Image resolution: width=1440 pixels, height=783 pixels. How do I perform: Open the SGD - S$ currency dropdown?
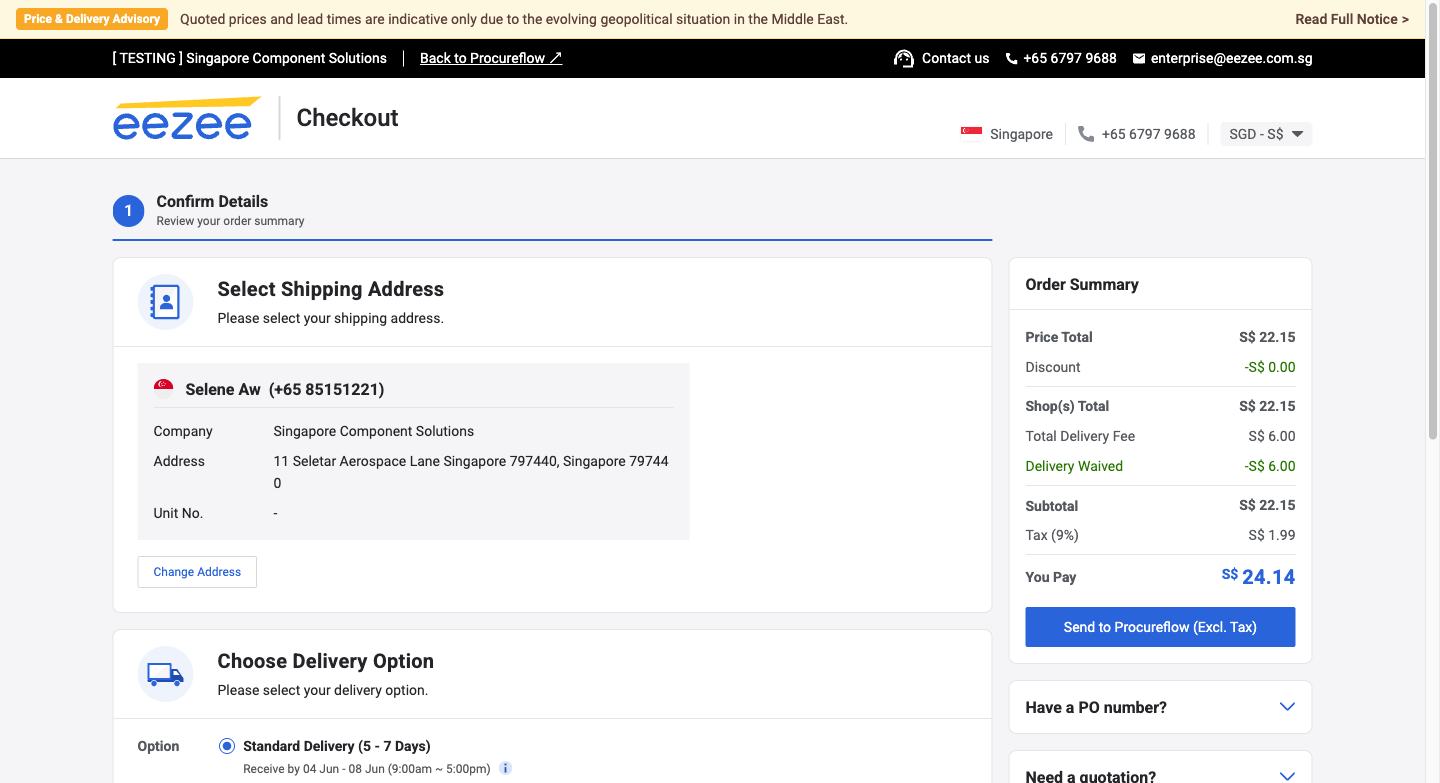pos(1266,134)
